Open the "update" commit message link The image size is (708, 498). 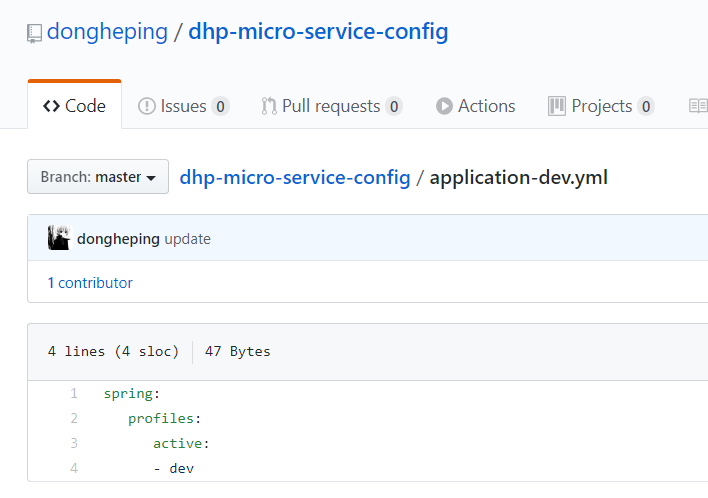click(x=187, y=239)
